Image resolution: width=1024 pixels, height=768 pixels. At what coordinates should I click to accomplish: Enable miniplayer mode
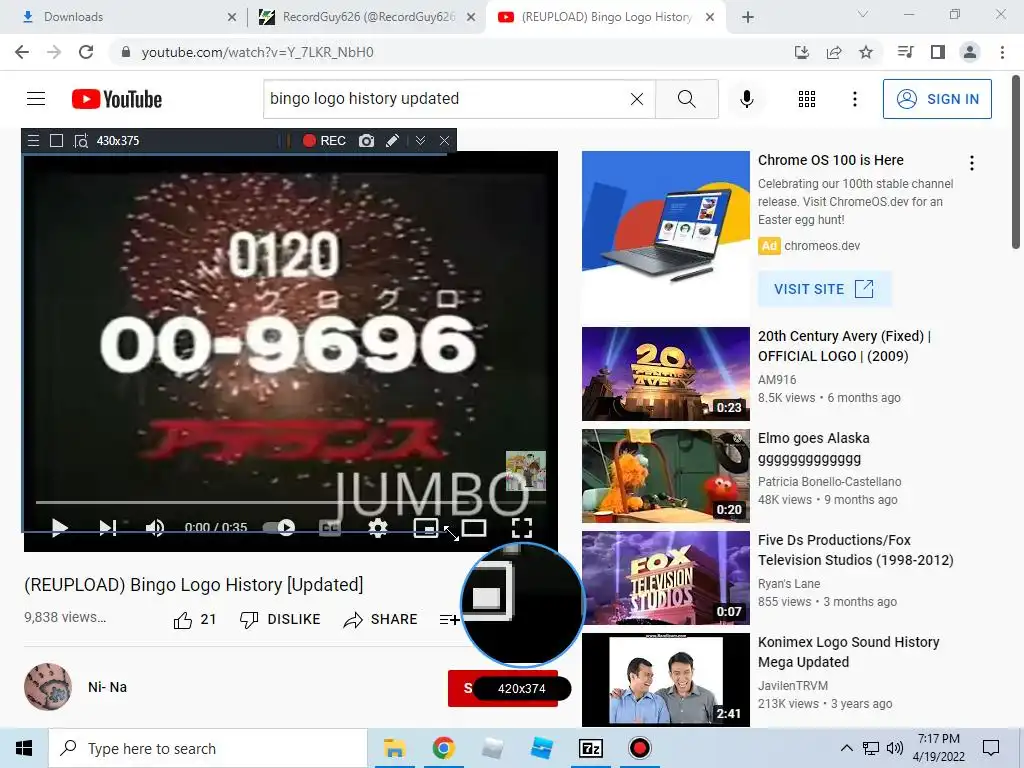tap(426, 528)
